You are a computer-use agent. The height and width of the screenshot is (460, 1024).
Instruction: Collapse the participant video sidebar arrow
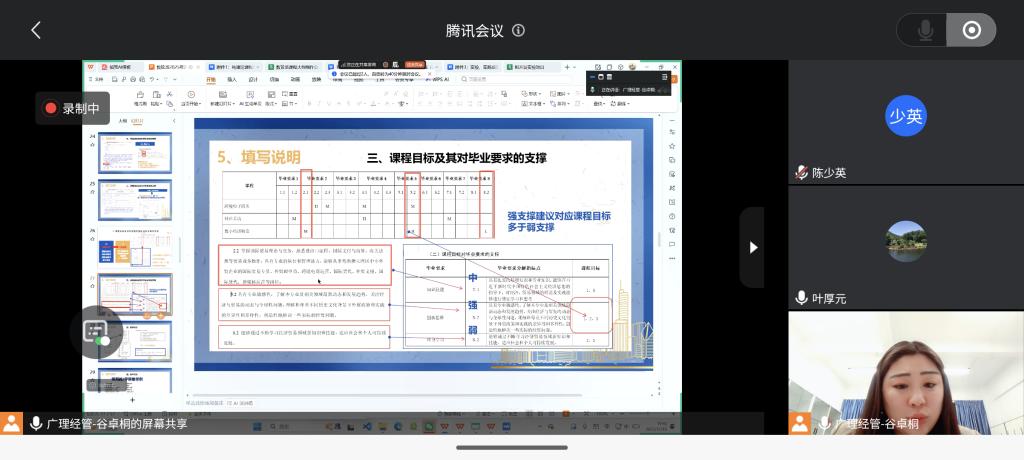[752, 247]
